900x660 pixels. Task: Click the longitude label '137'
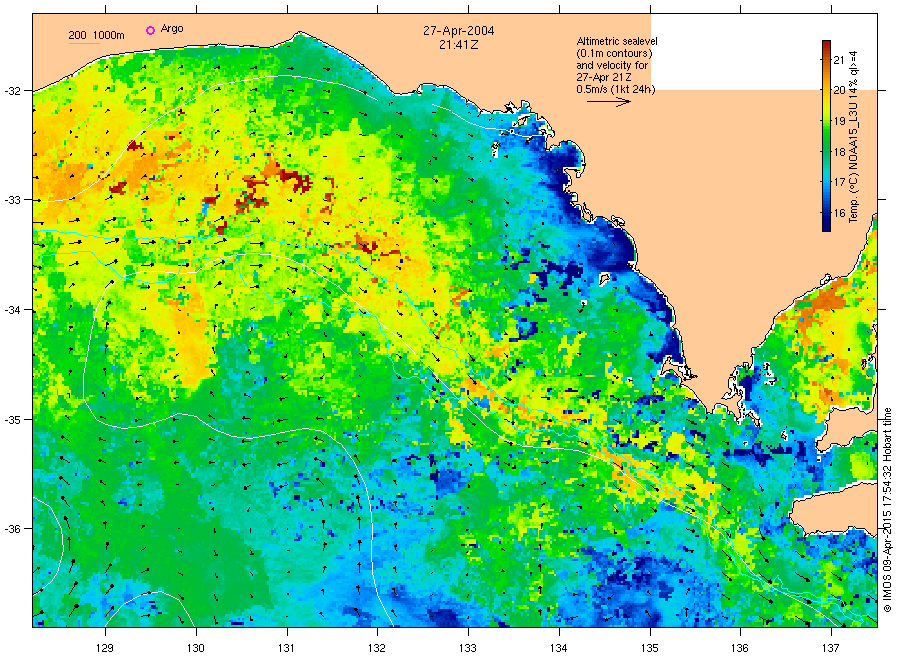[x=831, y=649]
